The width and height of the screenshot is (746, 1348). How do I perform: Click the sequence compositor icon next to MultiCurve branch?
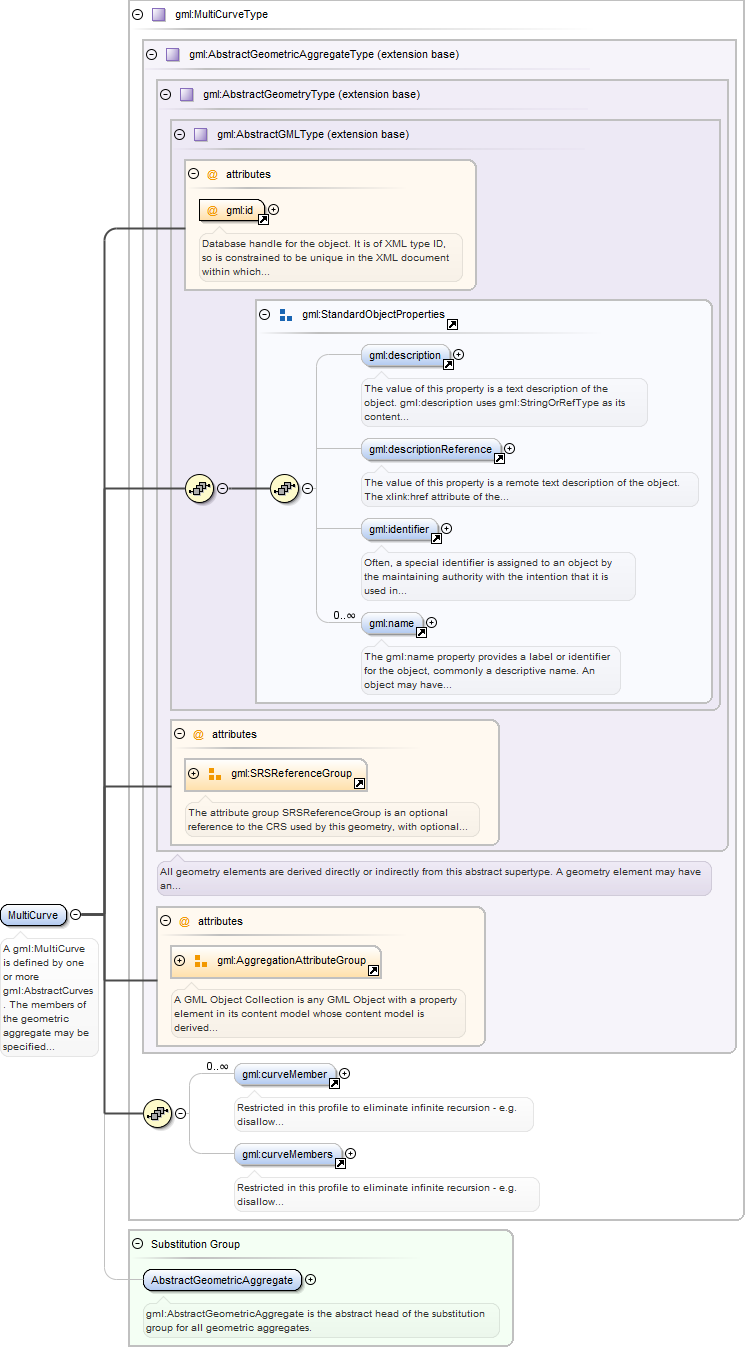point(200,488)
